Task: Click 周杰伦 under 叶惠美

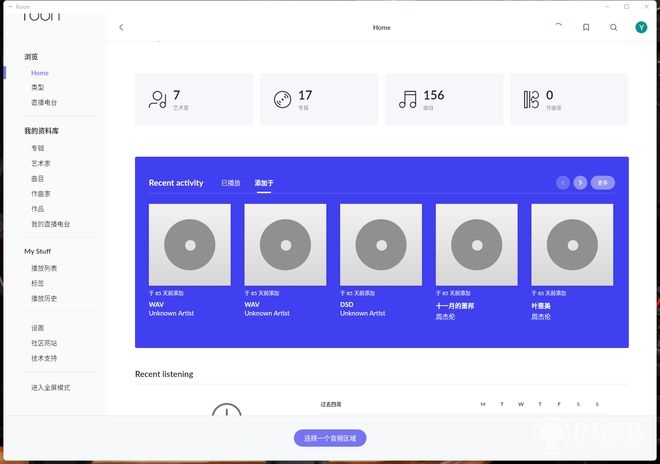Action: [541, 316]
